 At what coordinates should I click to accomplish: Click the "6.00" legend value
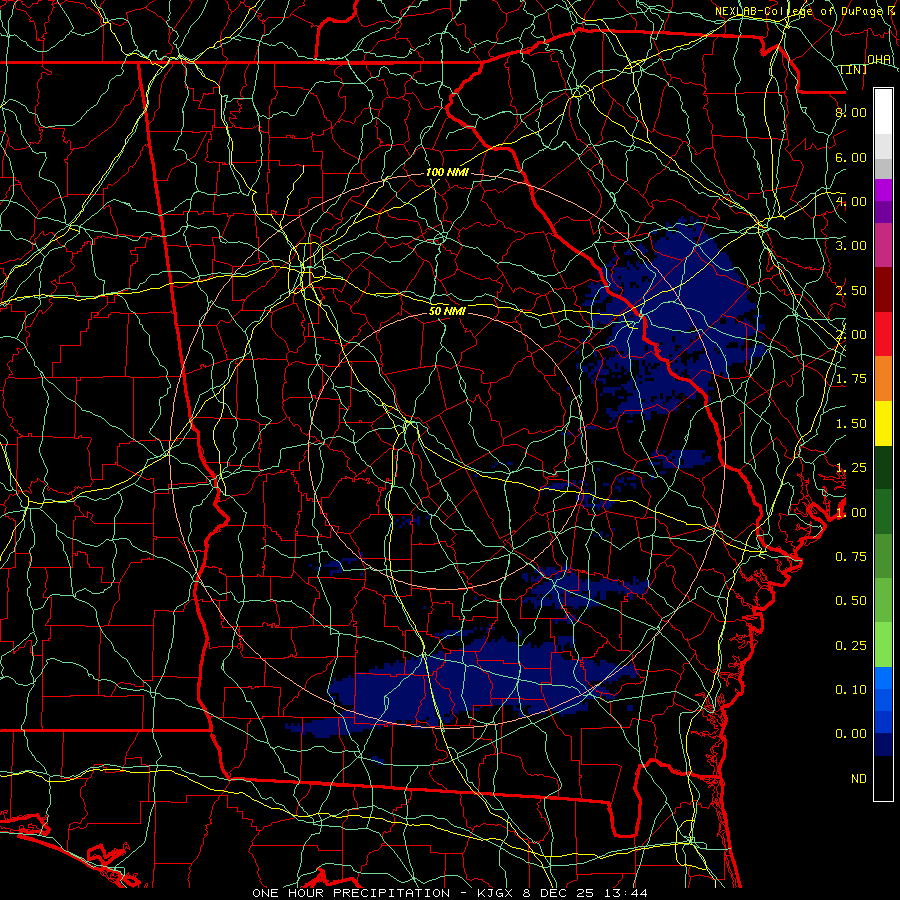[851, 157]
